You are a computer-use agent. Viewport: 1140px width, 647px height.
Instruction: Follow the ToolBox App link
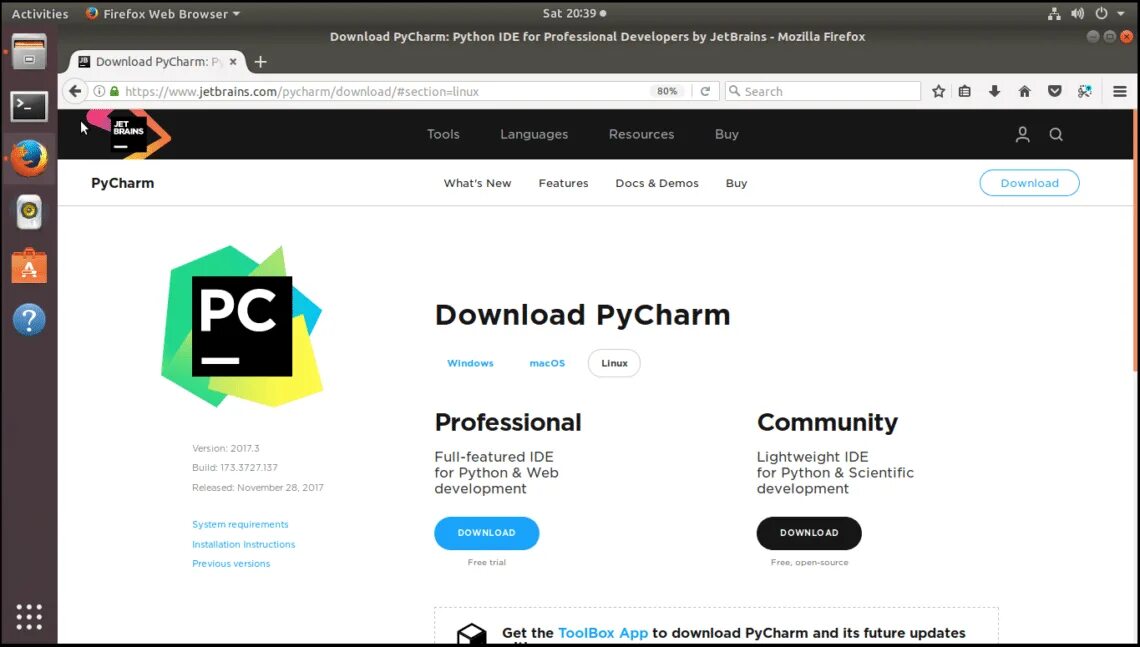coord(603,633)
